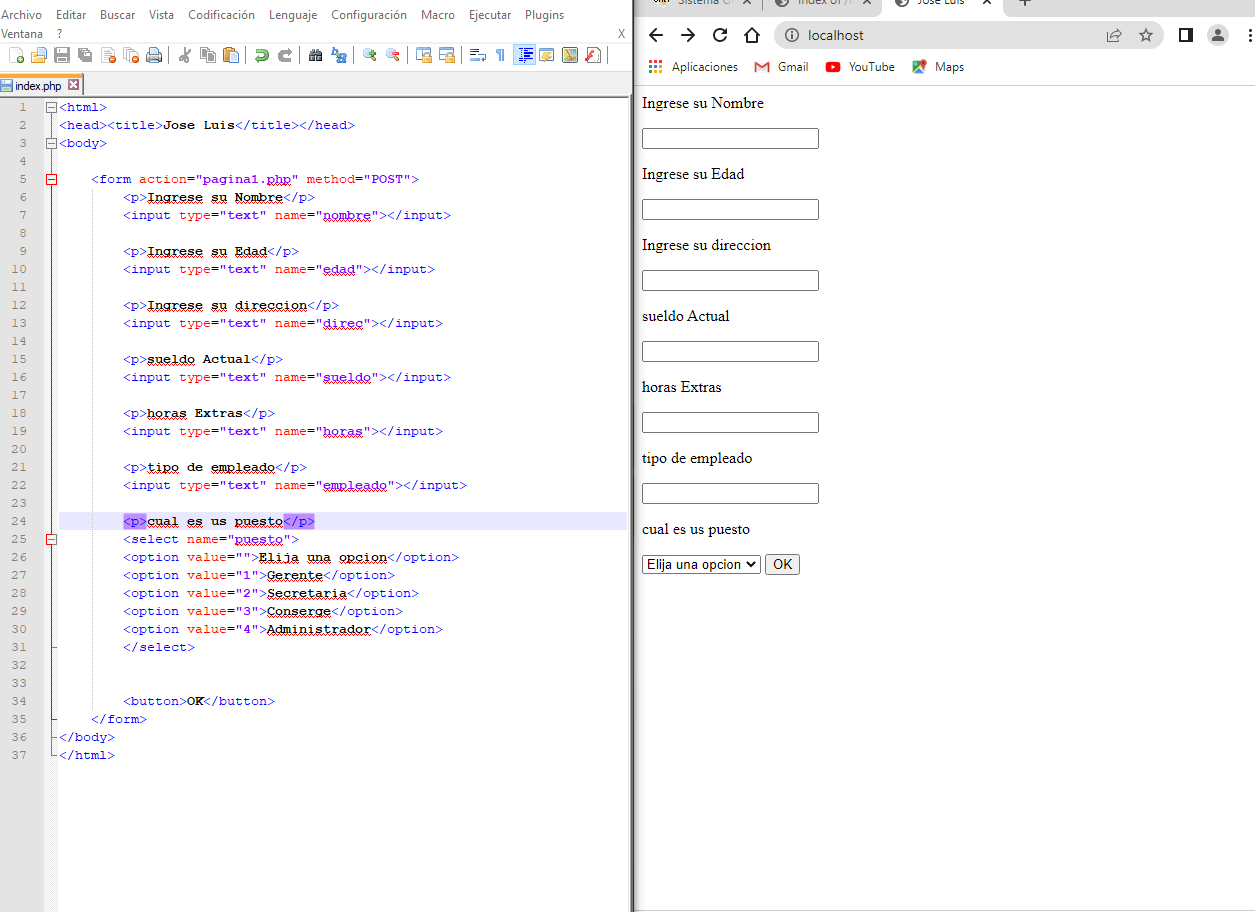1255x912 pixels.
Task: Toggle the indent guide toolbar icon
Action: pyautogui.click(x=524, y=55)
